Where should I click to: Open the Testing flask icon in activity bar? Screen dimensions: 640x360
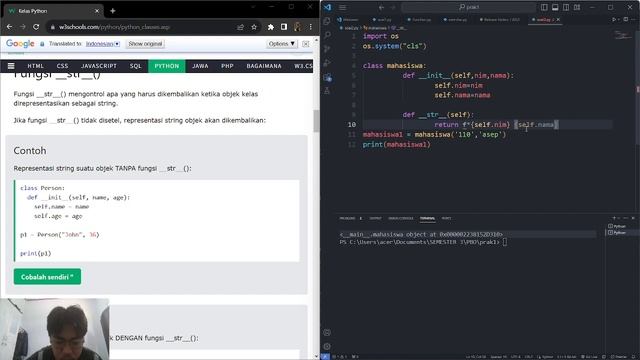(x=327, y=91)
